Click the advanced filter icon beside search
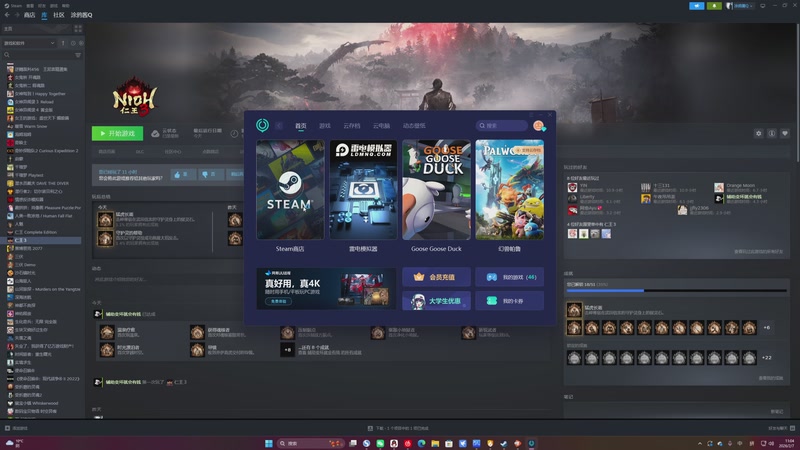This screenshot has height=450, width=800. click(78, 55)
